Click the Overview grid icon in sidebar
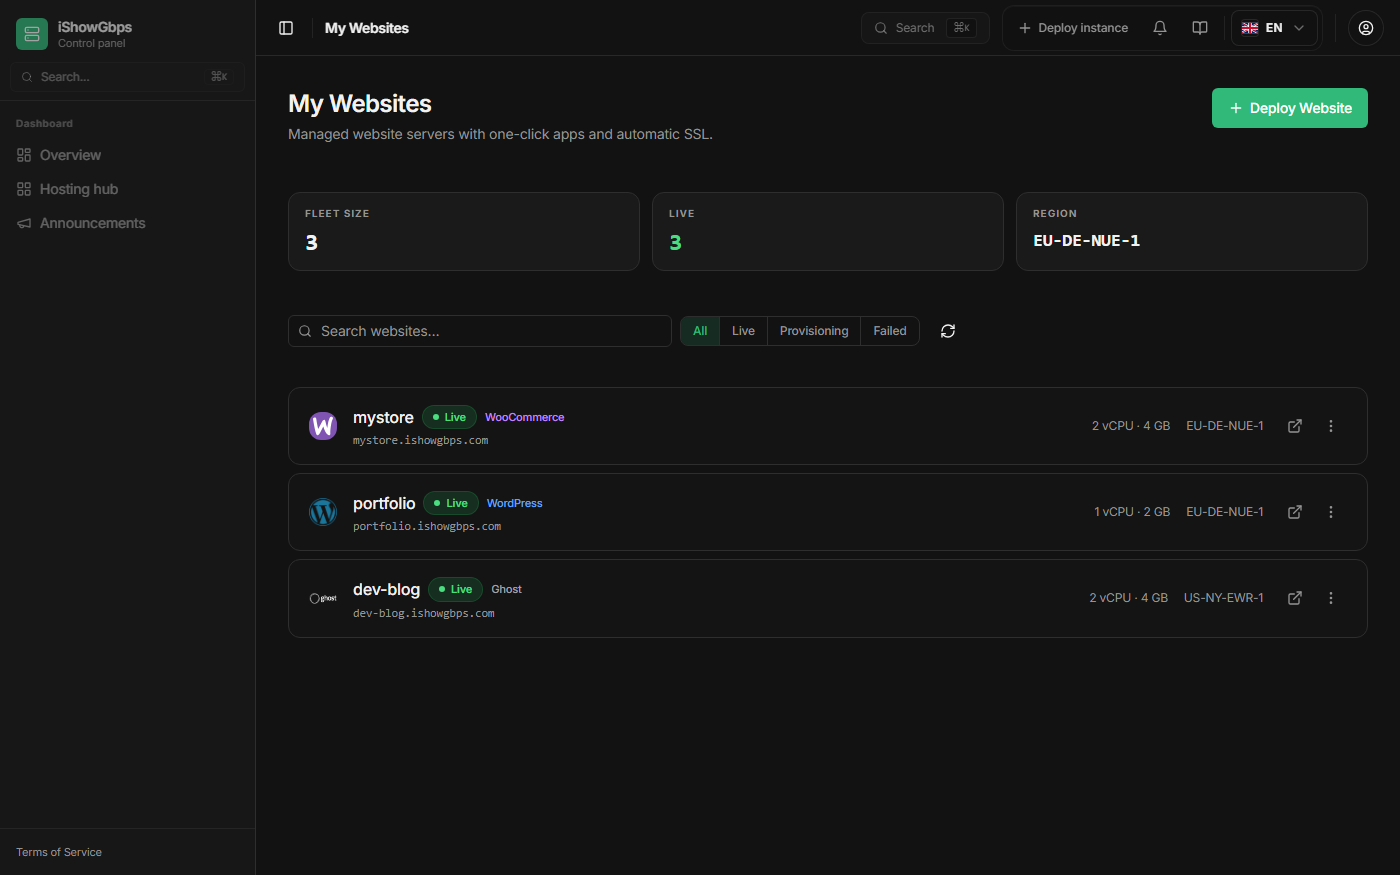 pyautogui.click(x=24, y=155)
